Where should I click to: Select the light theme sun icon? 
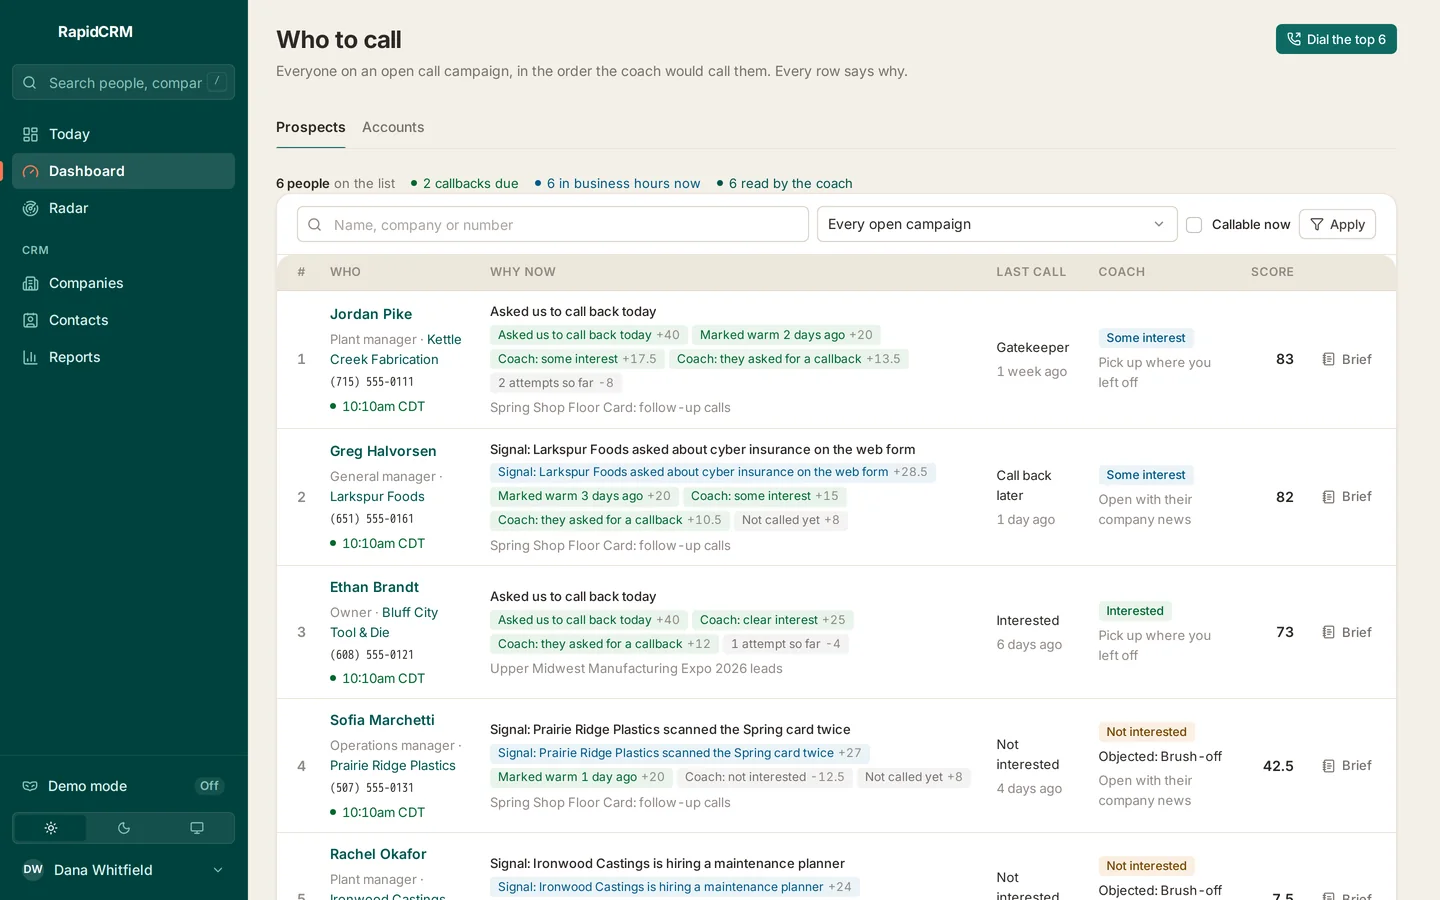tap(51, 828)
